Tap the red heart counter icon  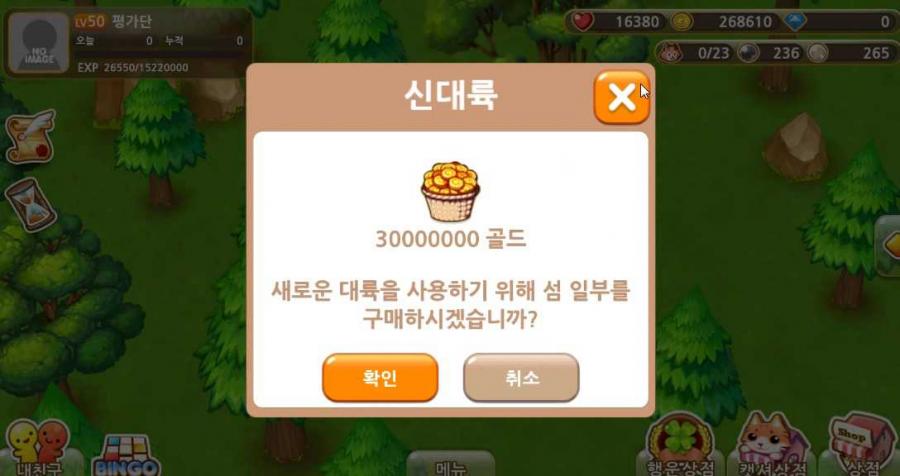583,22
